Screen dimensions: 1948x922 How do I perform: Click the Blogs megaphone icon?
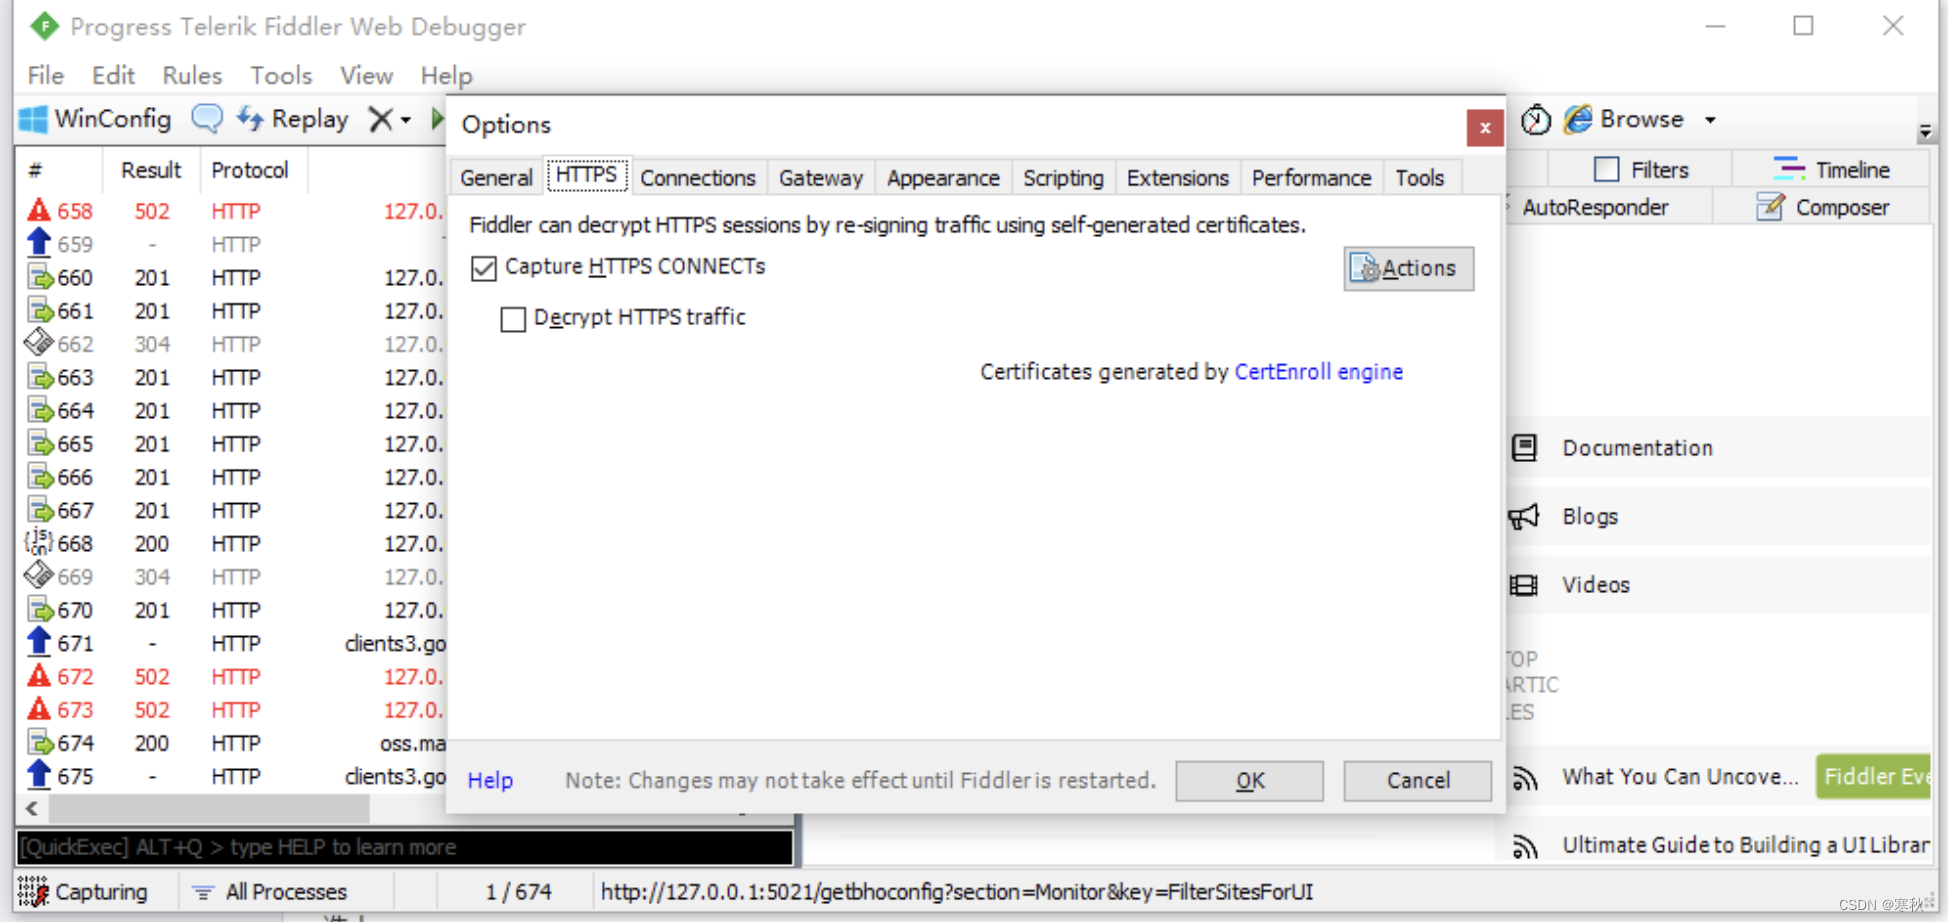click(1524, 516)
